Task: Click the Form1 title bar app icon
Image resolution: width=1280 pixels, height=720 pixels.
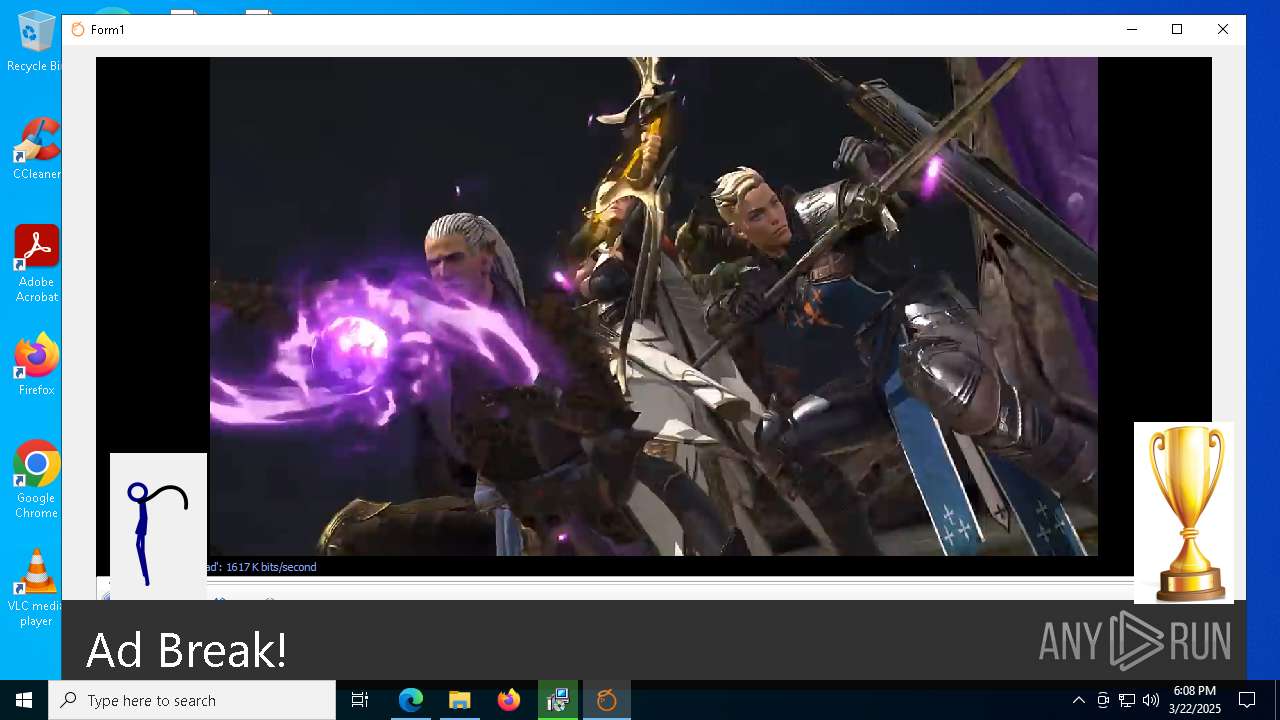Action: point(78,30)
